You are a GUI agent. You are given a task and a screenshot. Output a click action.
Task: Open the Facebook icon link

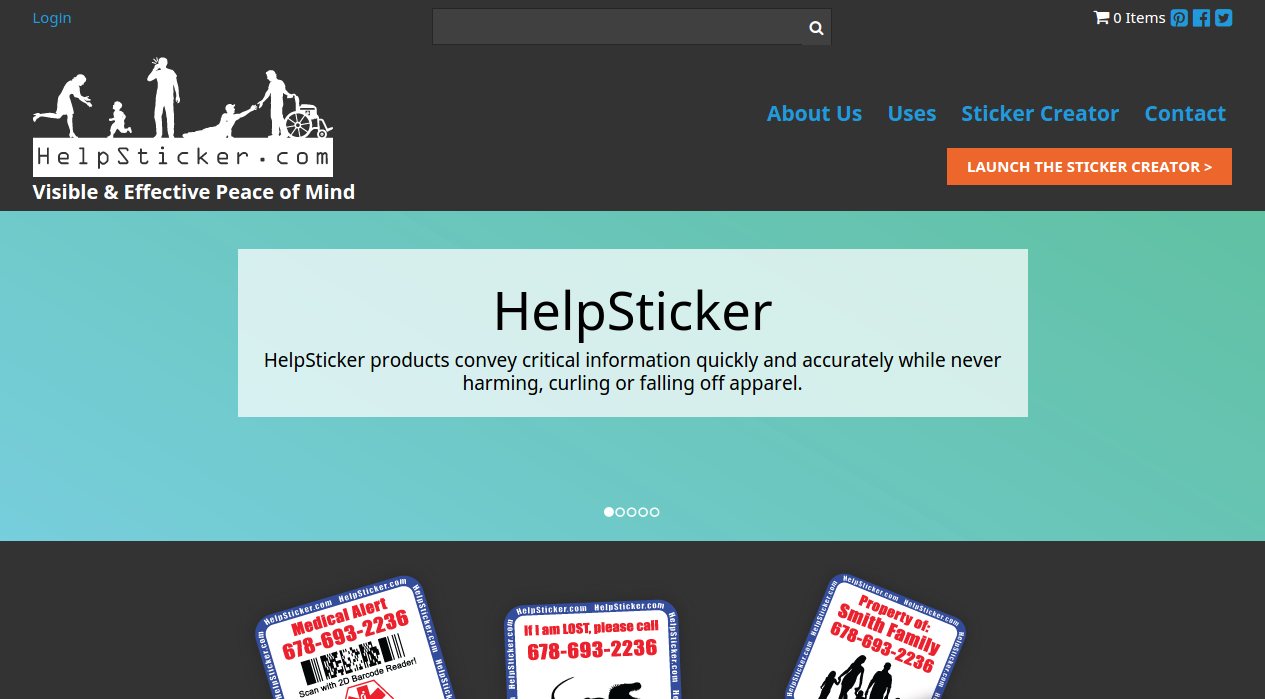pos(1202,17)
